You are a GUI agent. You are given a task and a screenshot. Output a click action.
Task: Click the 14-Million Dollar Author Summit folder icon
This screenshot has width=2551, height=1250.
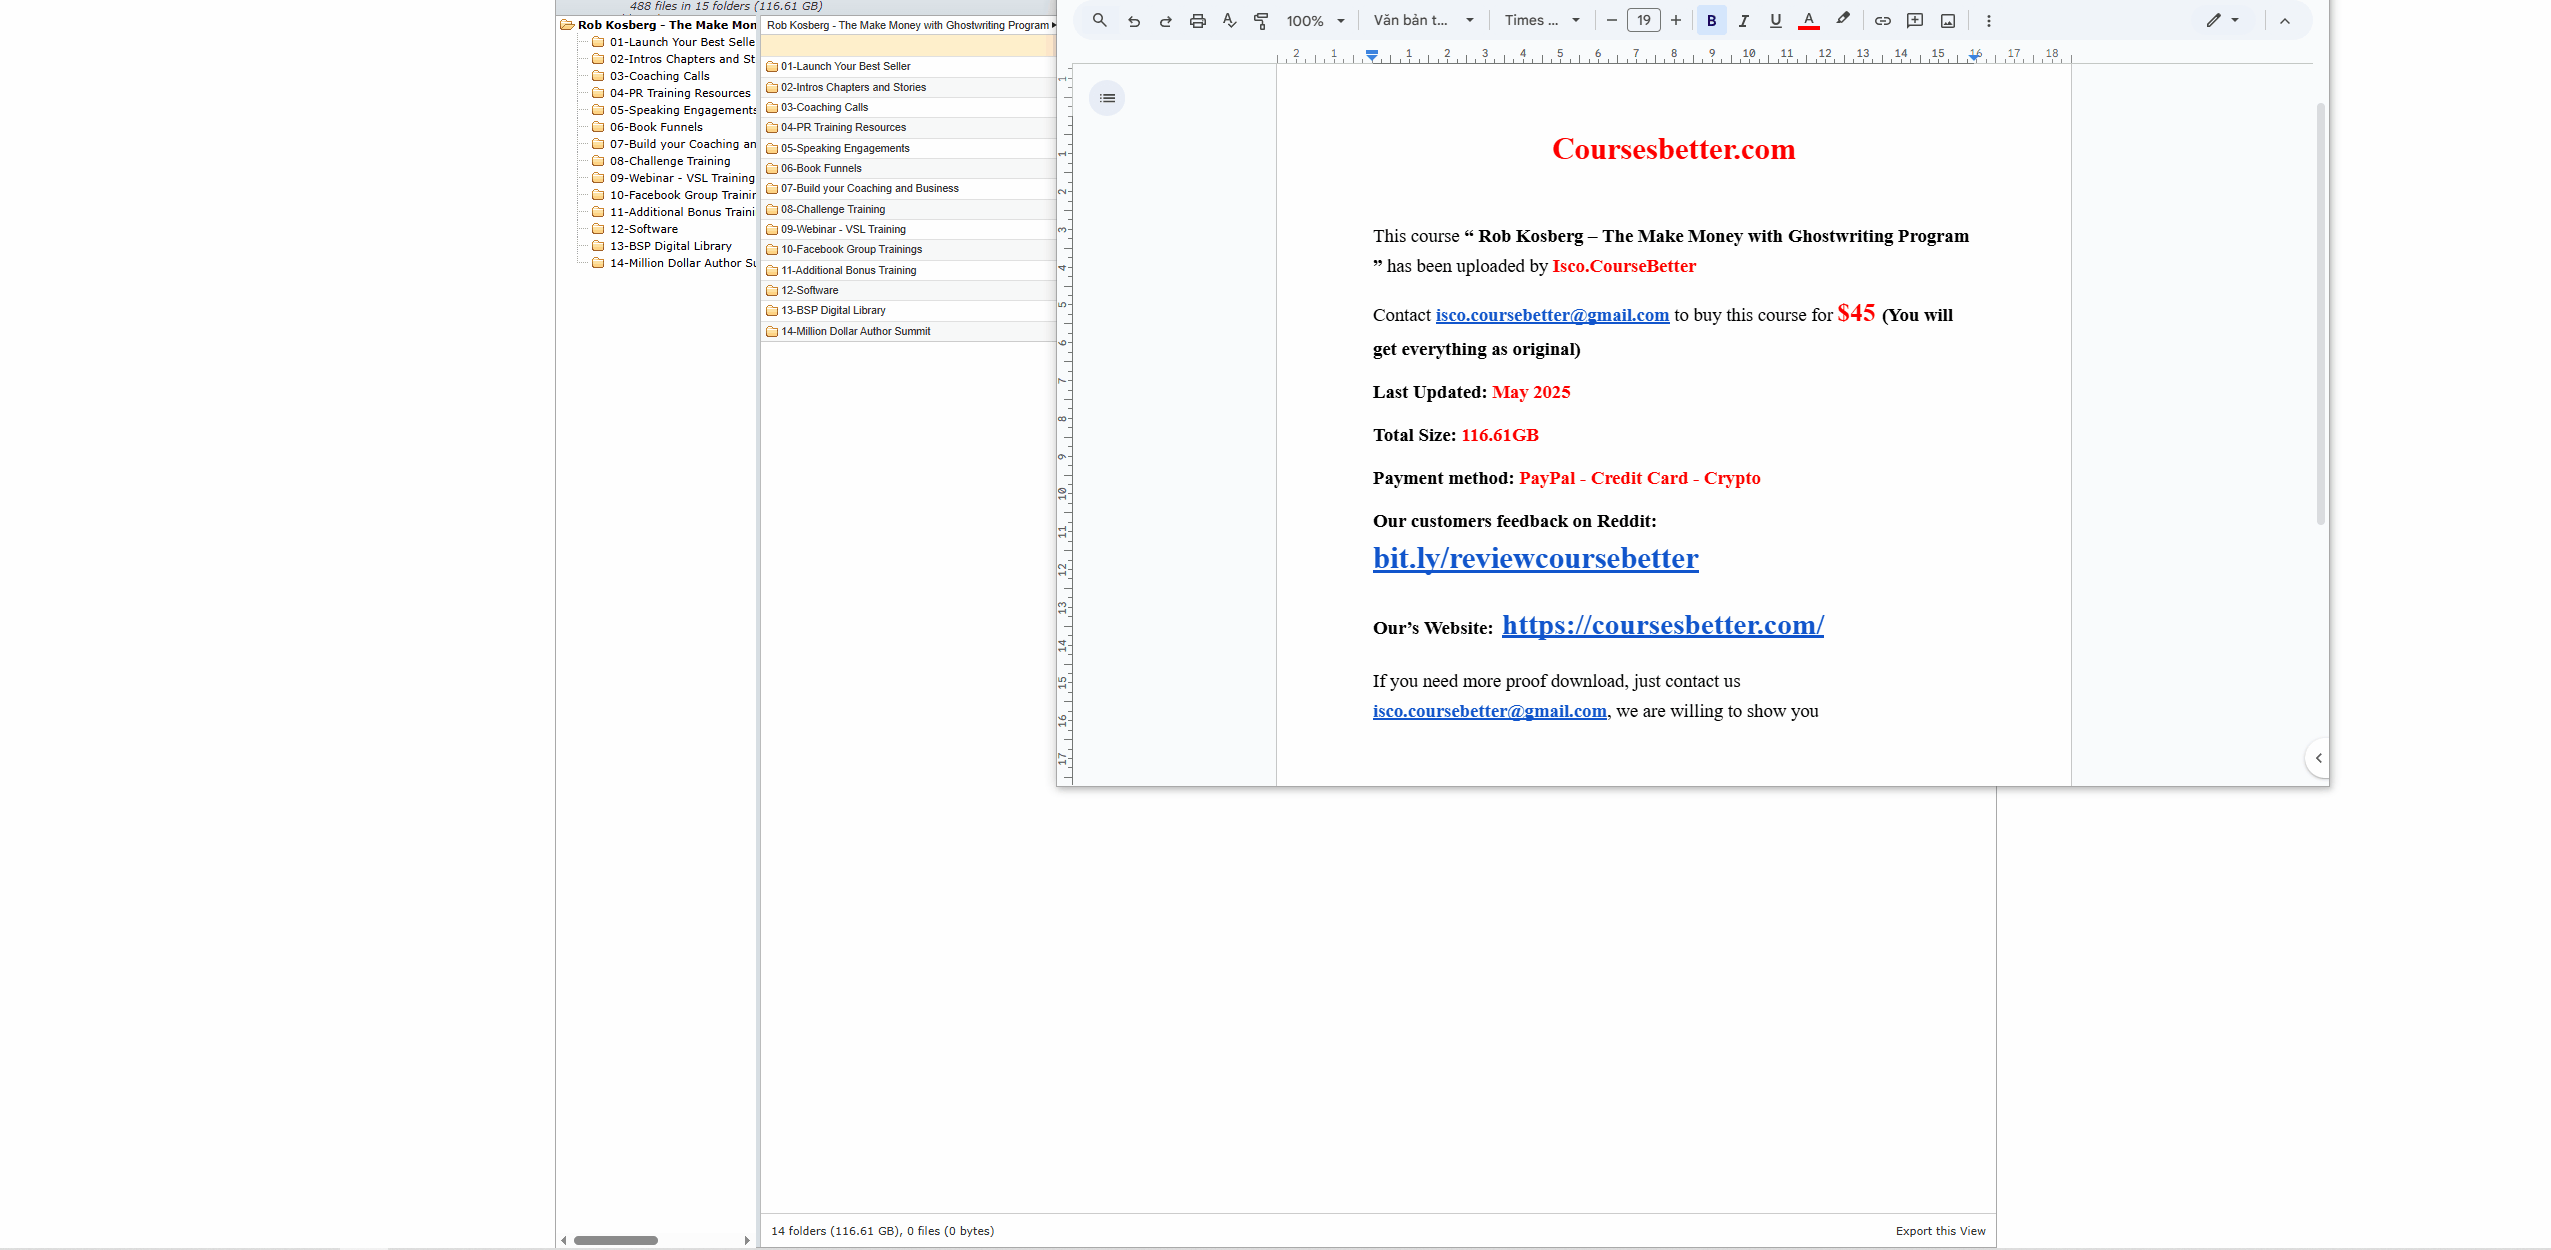(772, 332)
